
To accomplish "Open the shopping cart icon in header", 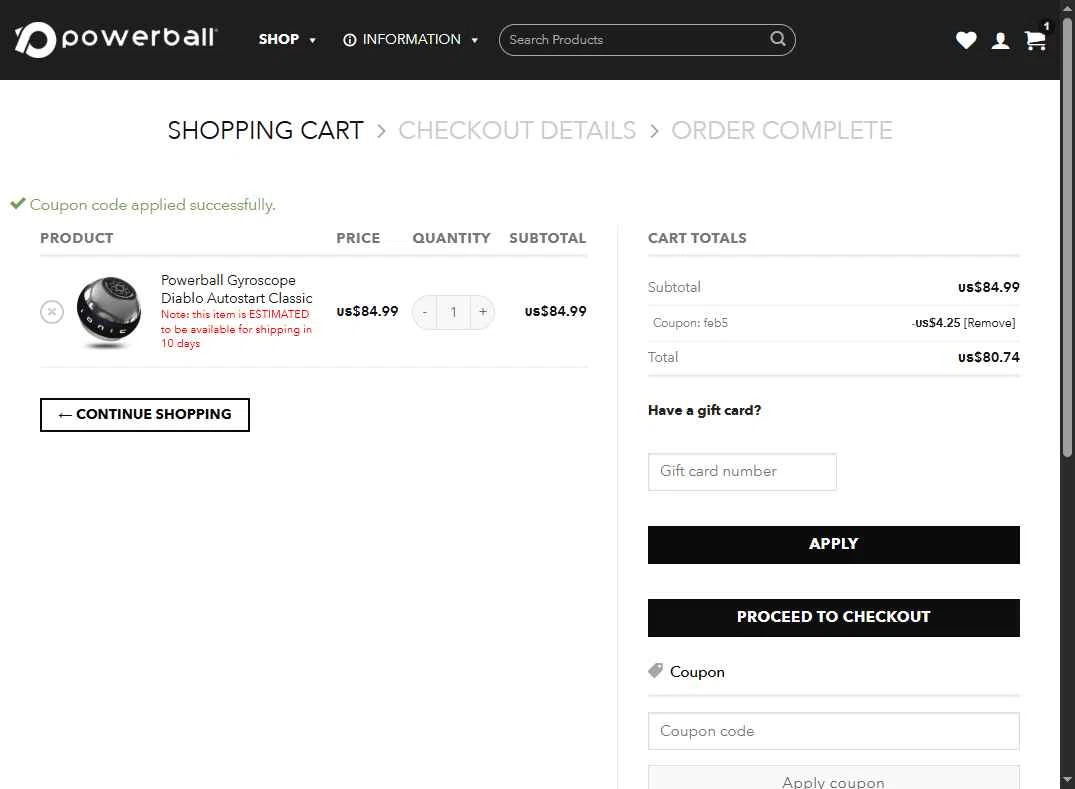I will click(x=1035, y=40).
